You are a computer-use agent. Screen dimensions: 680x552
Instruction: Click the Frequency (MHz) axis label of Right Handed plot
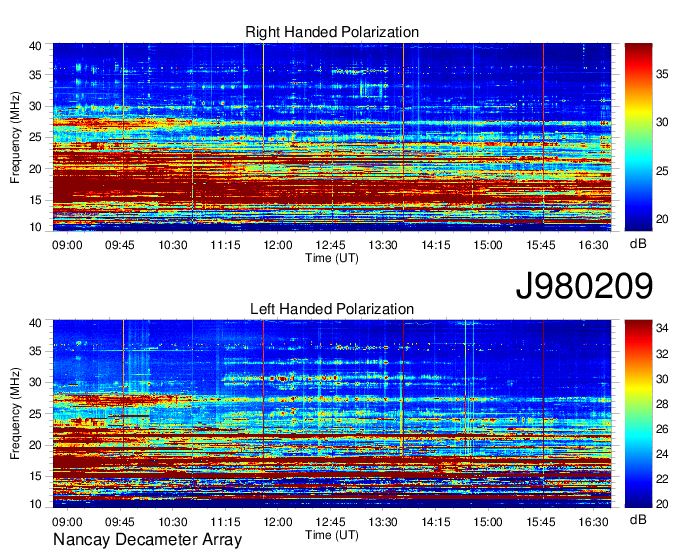pyautogui.click(x=15, y=137)
